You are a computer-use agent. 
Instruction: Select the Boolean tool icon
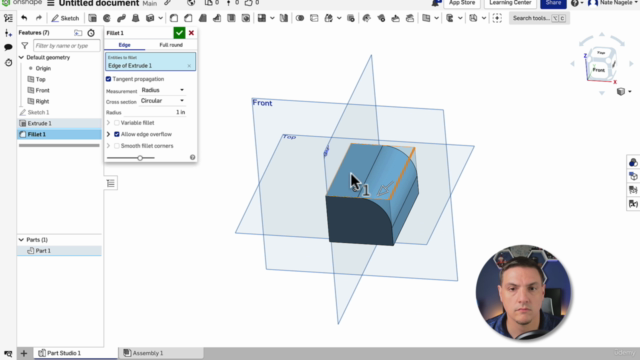tap(300, 18)
